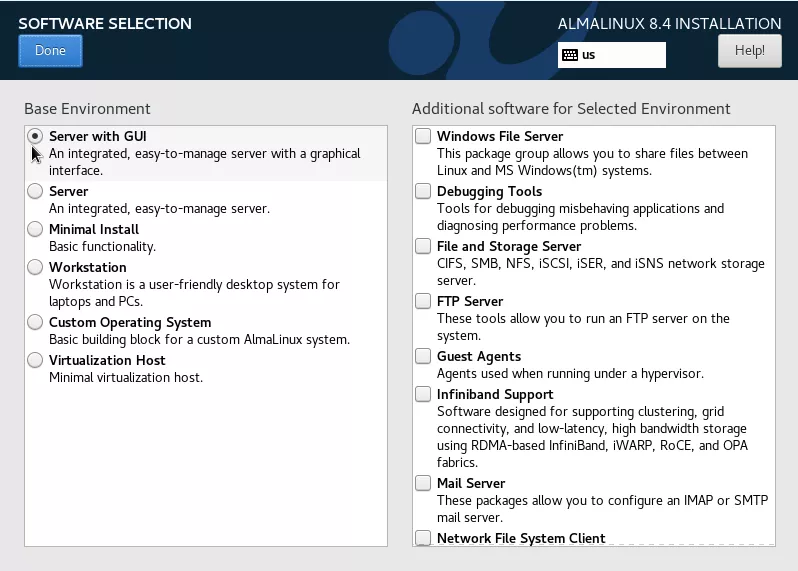Click the 'Workstation' label text

coord(88,267)
